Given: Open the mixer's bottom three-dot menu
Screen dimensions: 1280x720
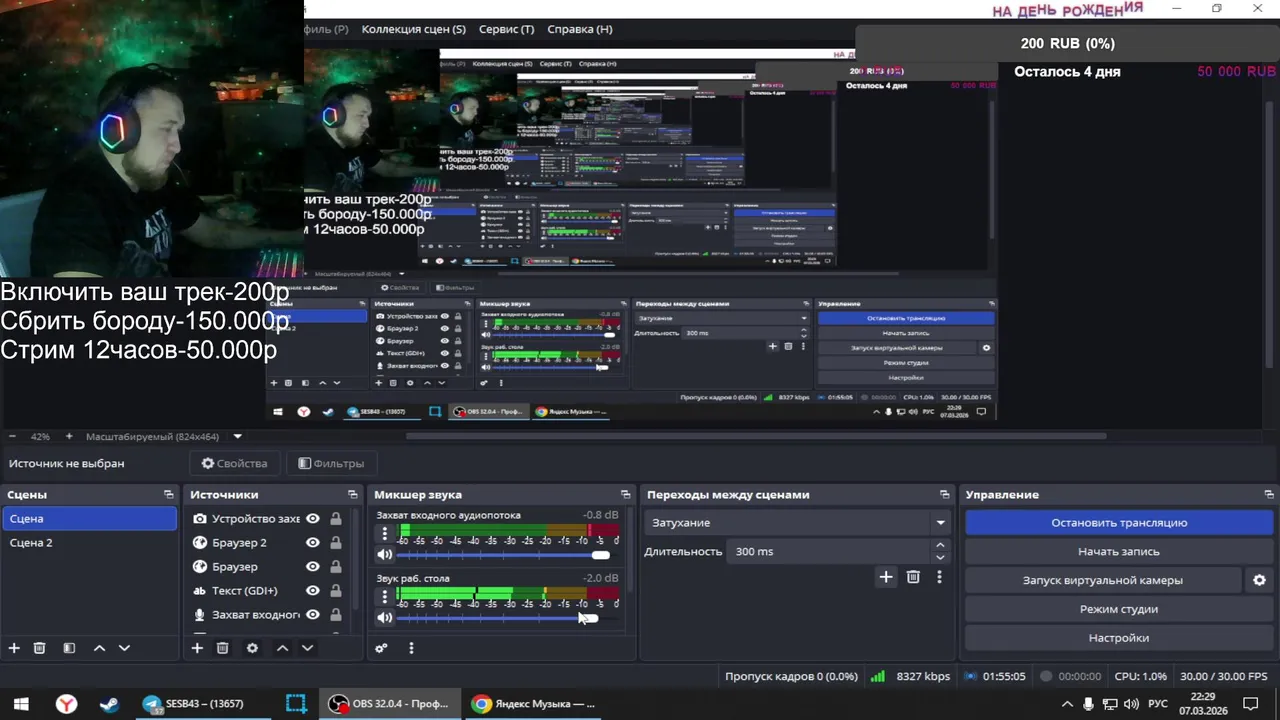Looking at the screenshot, I should point(411,648).
